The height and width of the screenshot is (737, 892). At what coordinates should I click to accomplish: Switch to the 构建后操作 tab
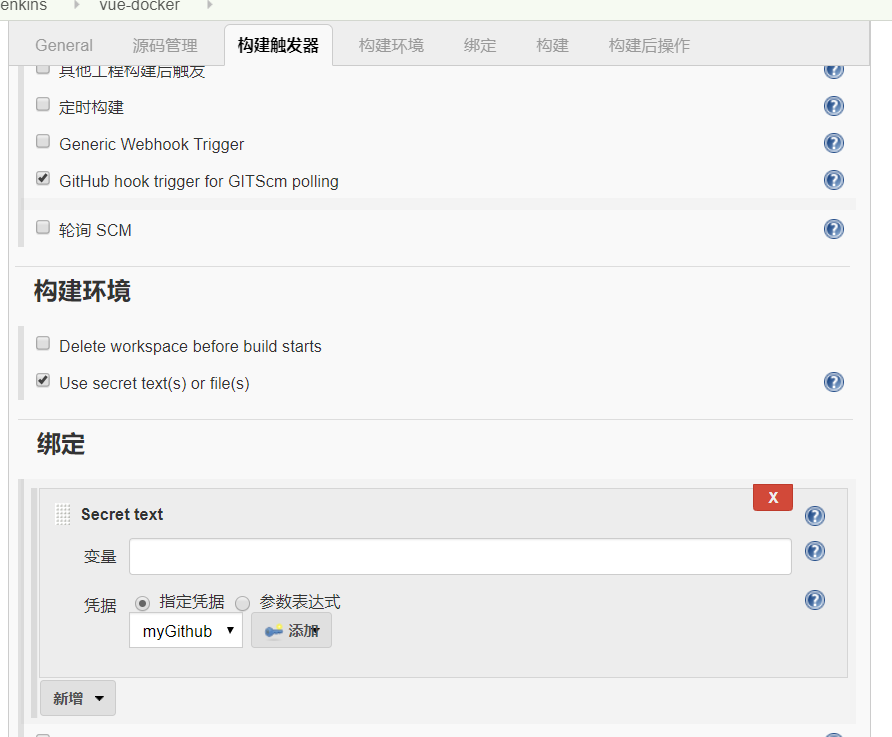click(648, 45)
